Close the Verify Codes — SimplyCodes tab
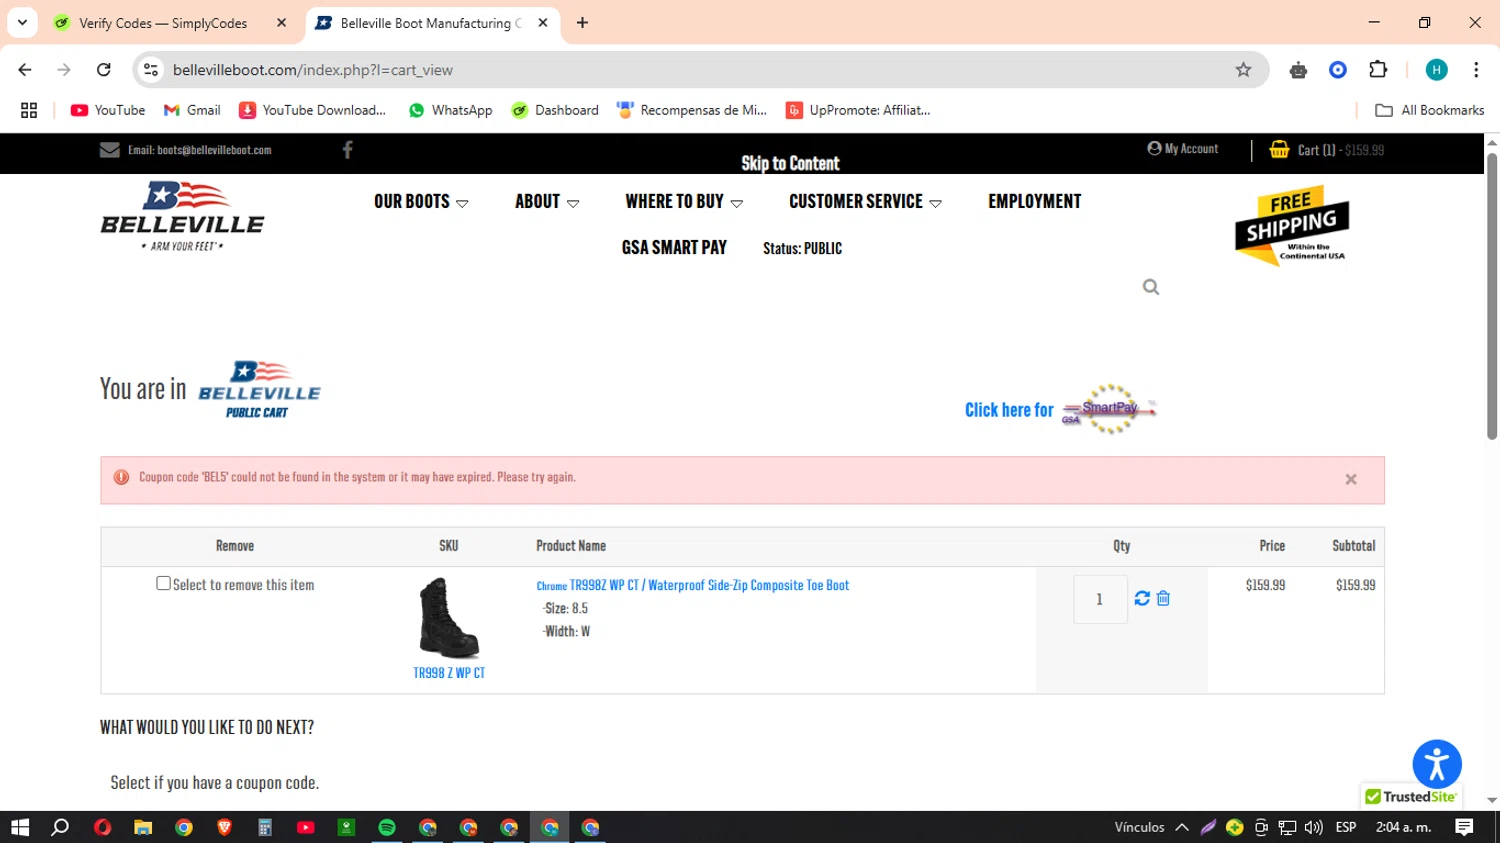The height and width of the screenshot is (843, 1500). pos(281,23)
